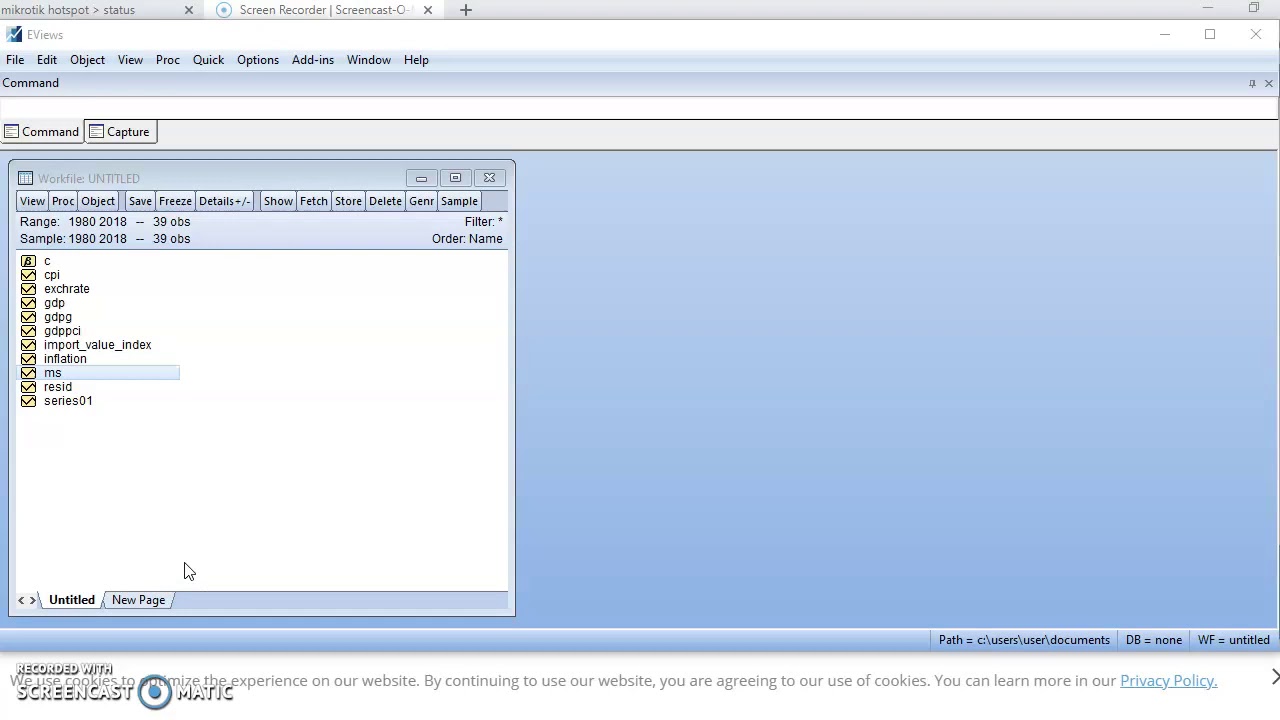Dismiss the cookie notice banner
This screenshot has width=1280, height=720.
click(x=1274, y=677)
